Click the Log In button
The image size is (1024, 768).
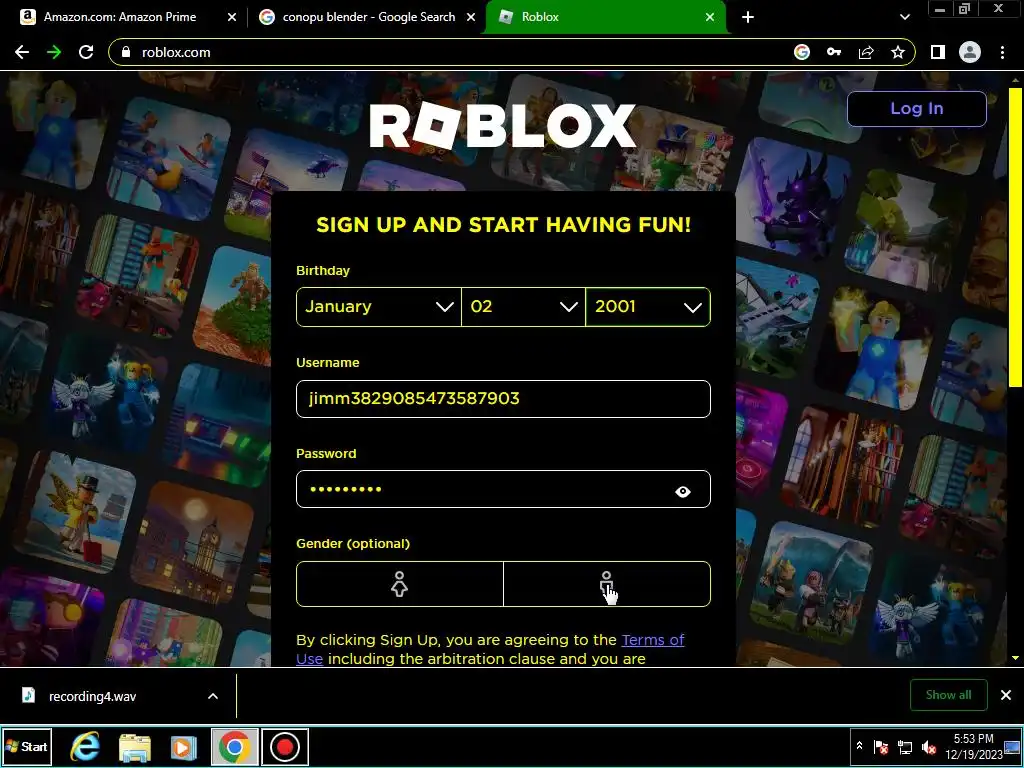(916, 108)
